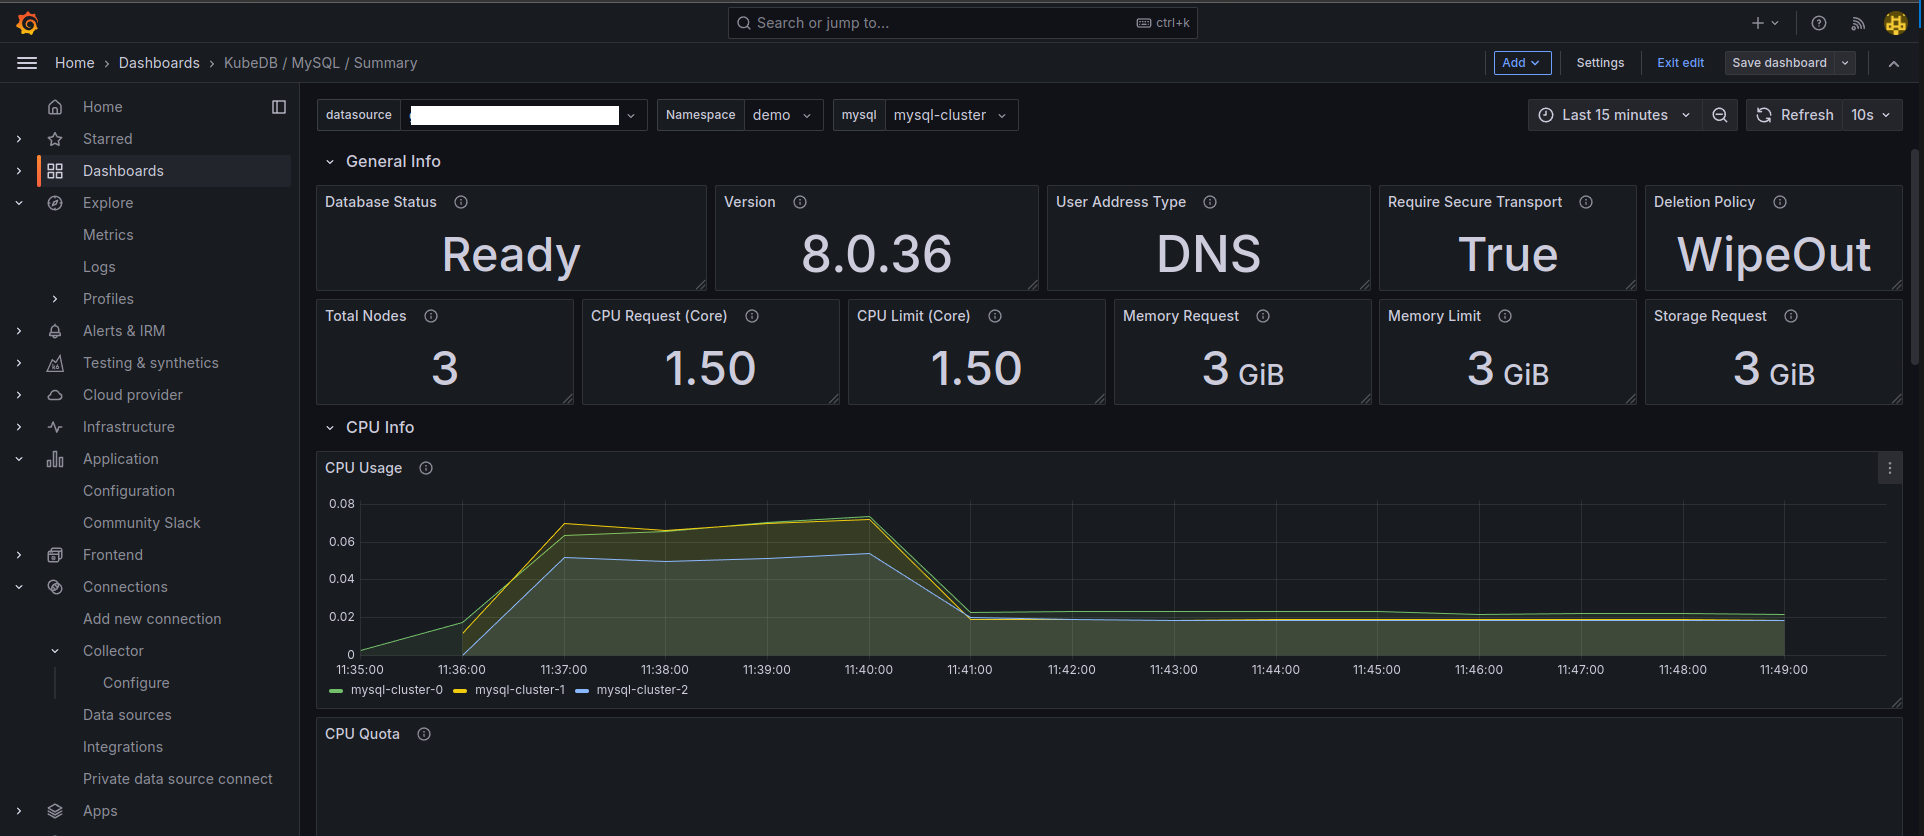Image resolution: width=1924 pixels, height=836 pixels.
Task: Open the datasource dropdown
Action: (x=524, y=115)
